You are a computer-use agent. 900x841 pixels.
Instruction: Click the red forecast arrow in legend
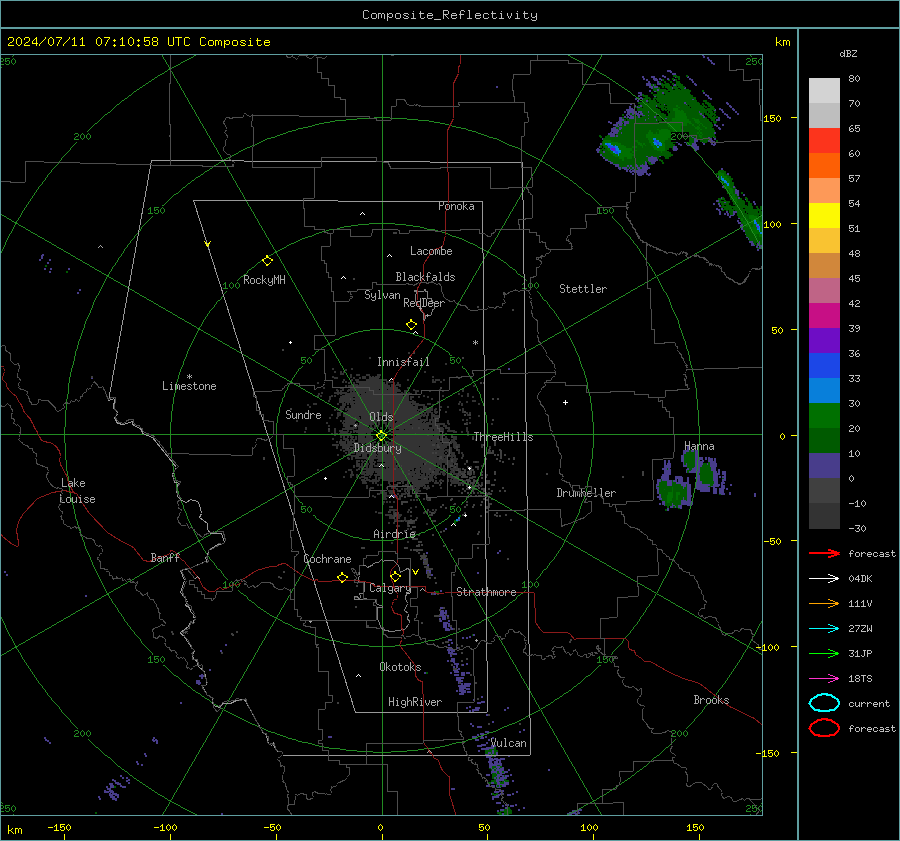tap(824, 553)
